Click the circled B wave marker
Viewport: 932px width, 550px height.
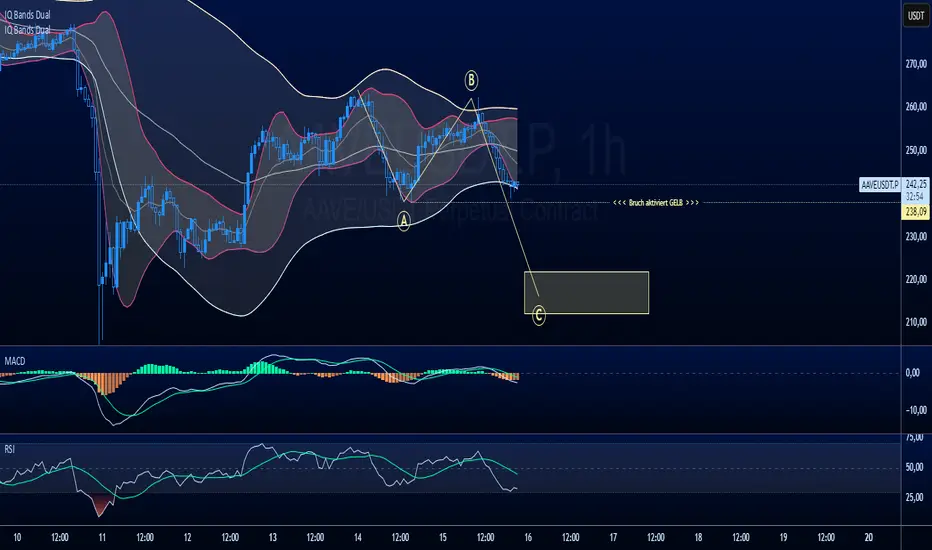coord(471,79)
